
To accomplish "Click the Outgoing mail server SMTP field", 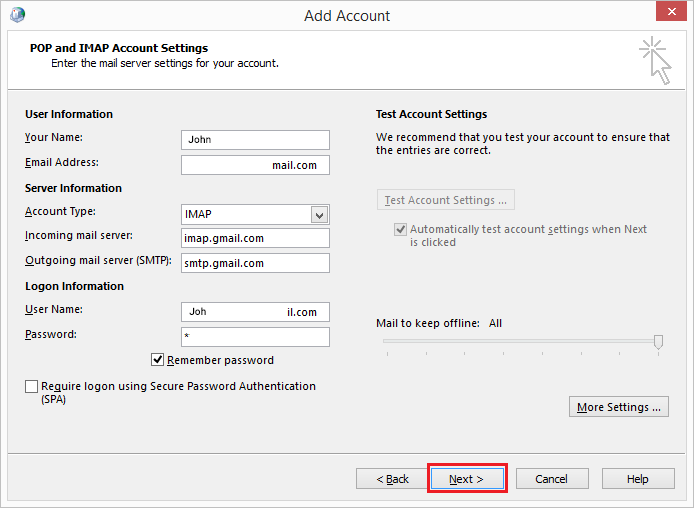I will [255, 263].
